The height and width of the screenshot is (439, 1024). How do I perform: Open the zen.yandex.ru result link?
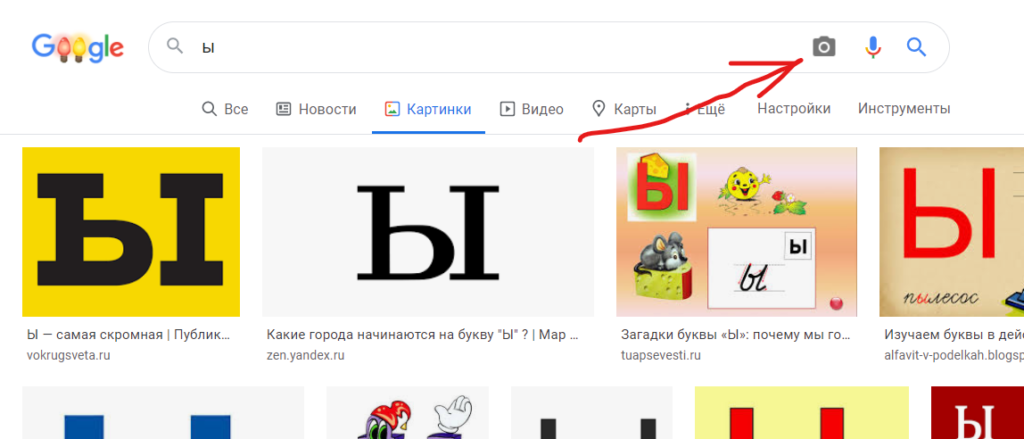(305, 355)
